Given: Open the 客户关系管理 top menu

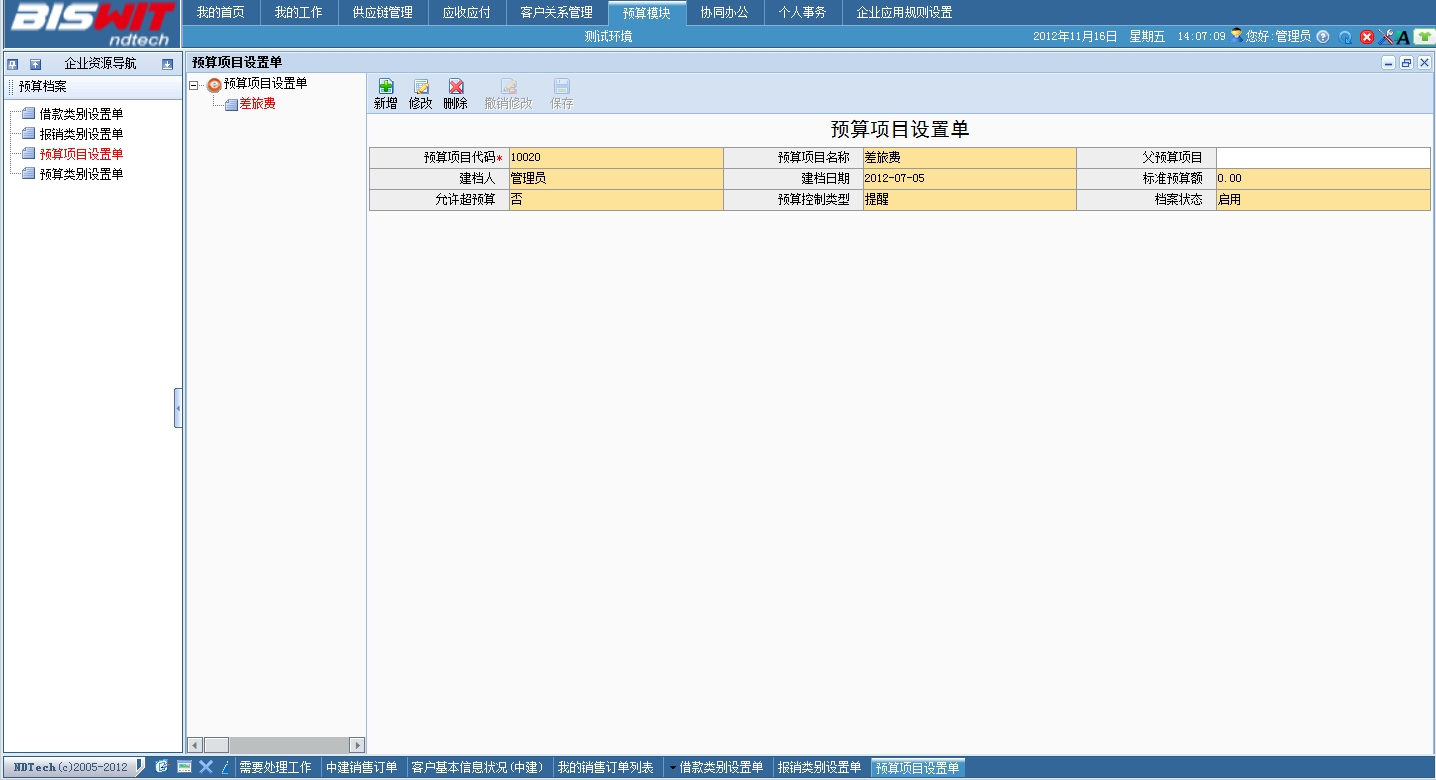Looking at the screenshot, I should point(557,13).
